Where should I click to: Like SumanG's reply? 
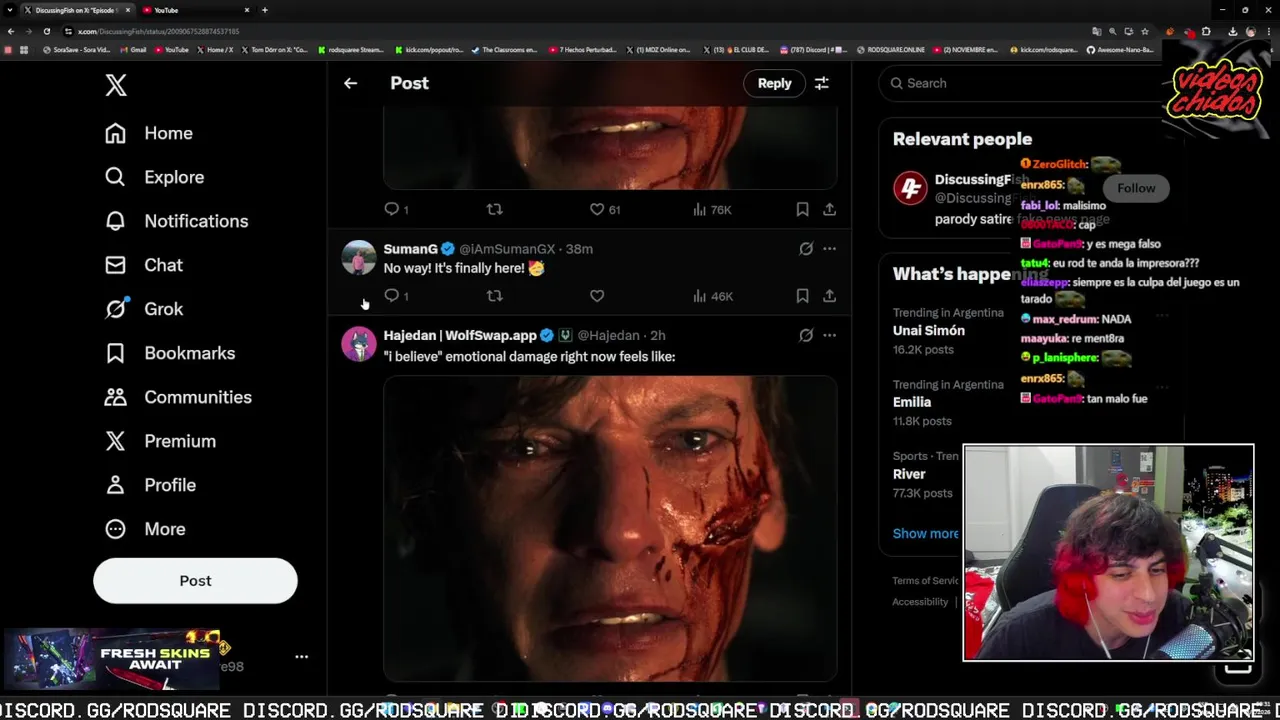tap(597, 295)
